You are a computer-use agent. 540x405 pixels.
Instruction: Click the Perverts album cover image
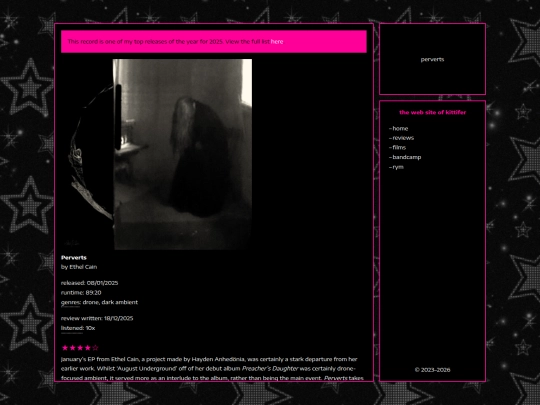157,154
